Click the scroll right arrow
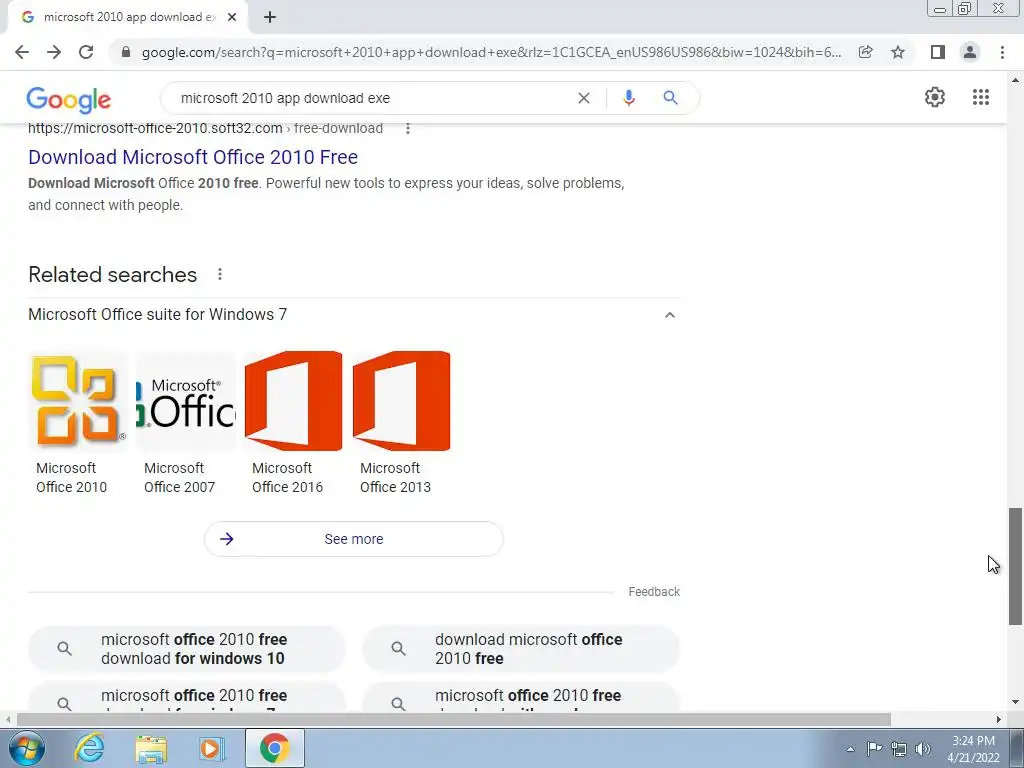Viewport: 1024px width, 768px height. point(998,719)
